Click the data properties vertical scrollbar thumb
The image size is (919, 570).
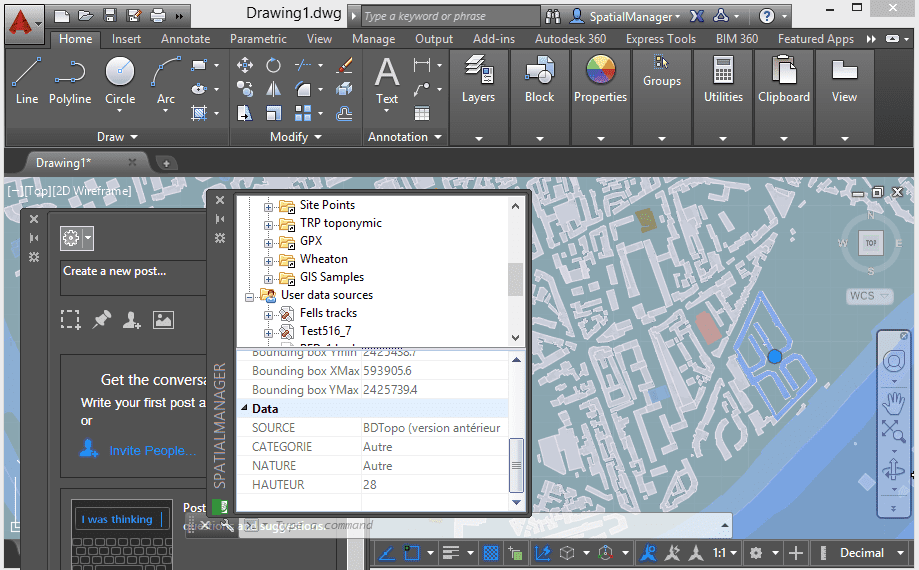tap(516, 465)
